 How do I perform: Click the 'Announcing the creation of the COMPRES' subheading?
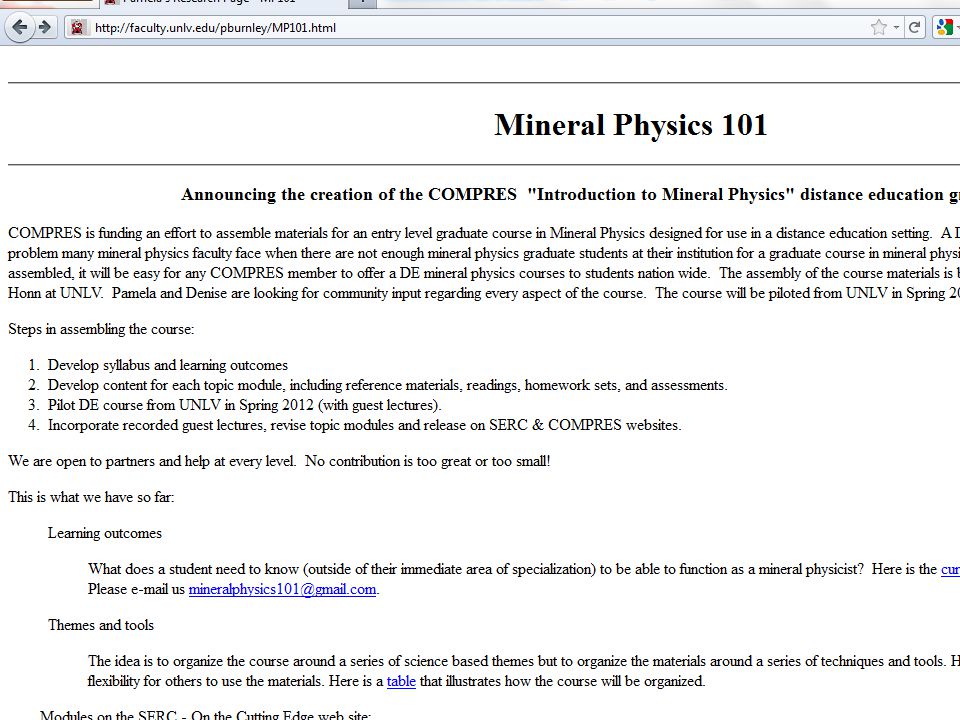coord(571,195)
